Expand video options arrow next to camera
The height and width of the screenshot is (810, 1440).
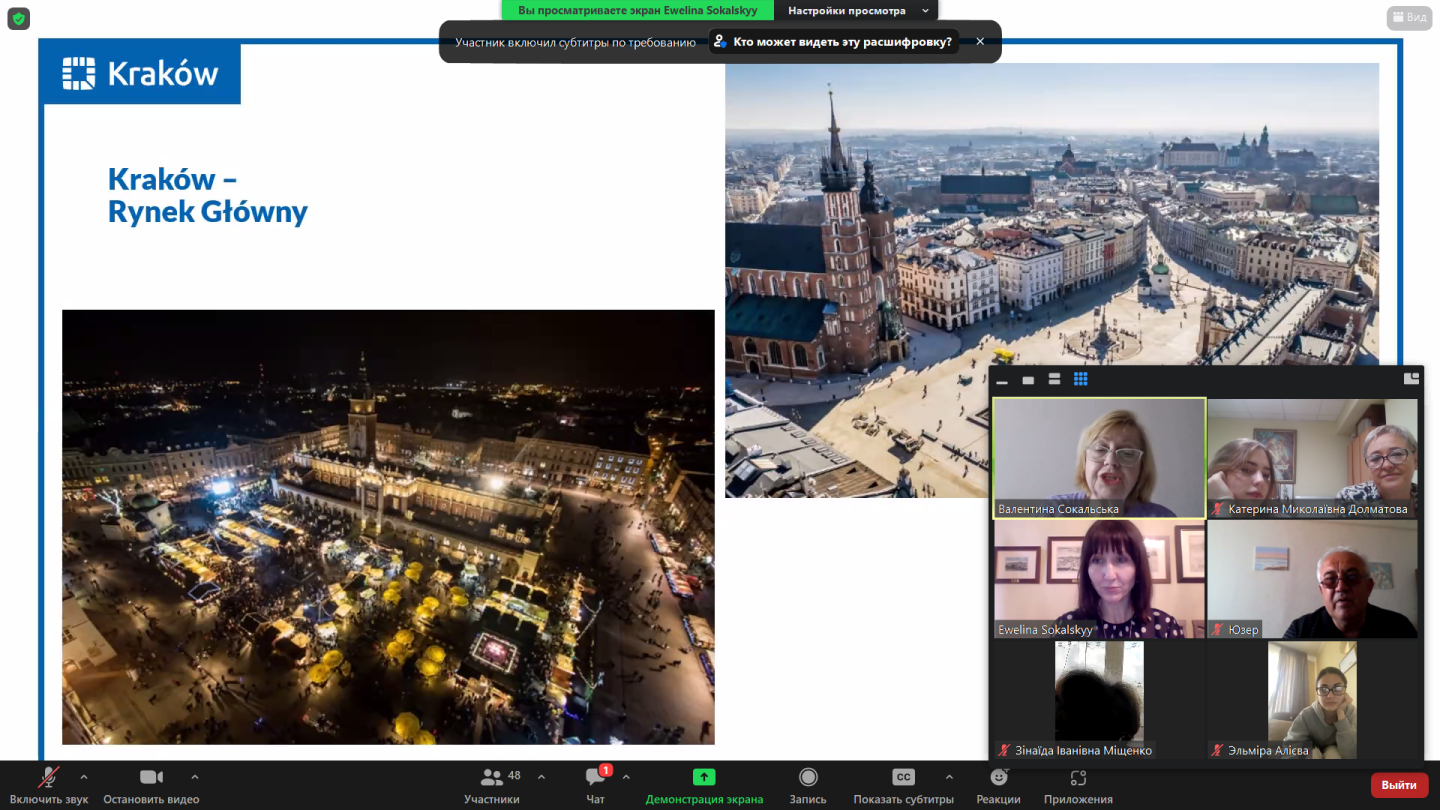[x=195, y=777]
